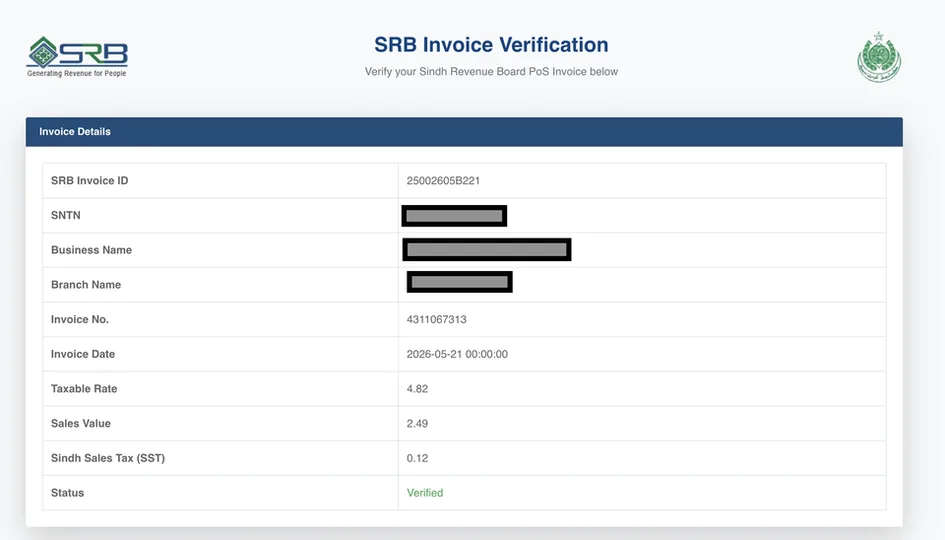Select SST value 0.12
Screen dimensions: 945x540
(x=417, y=458)
